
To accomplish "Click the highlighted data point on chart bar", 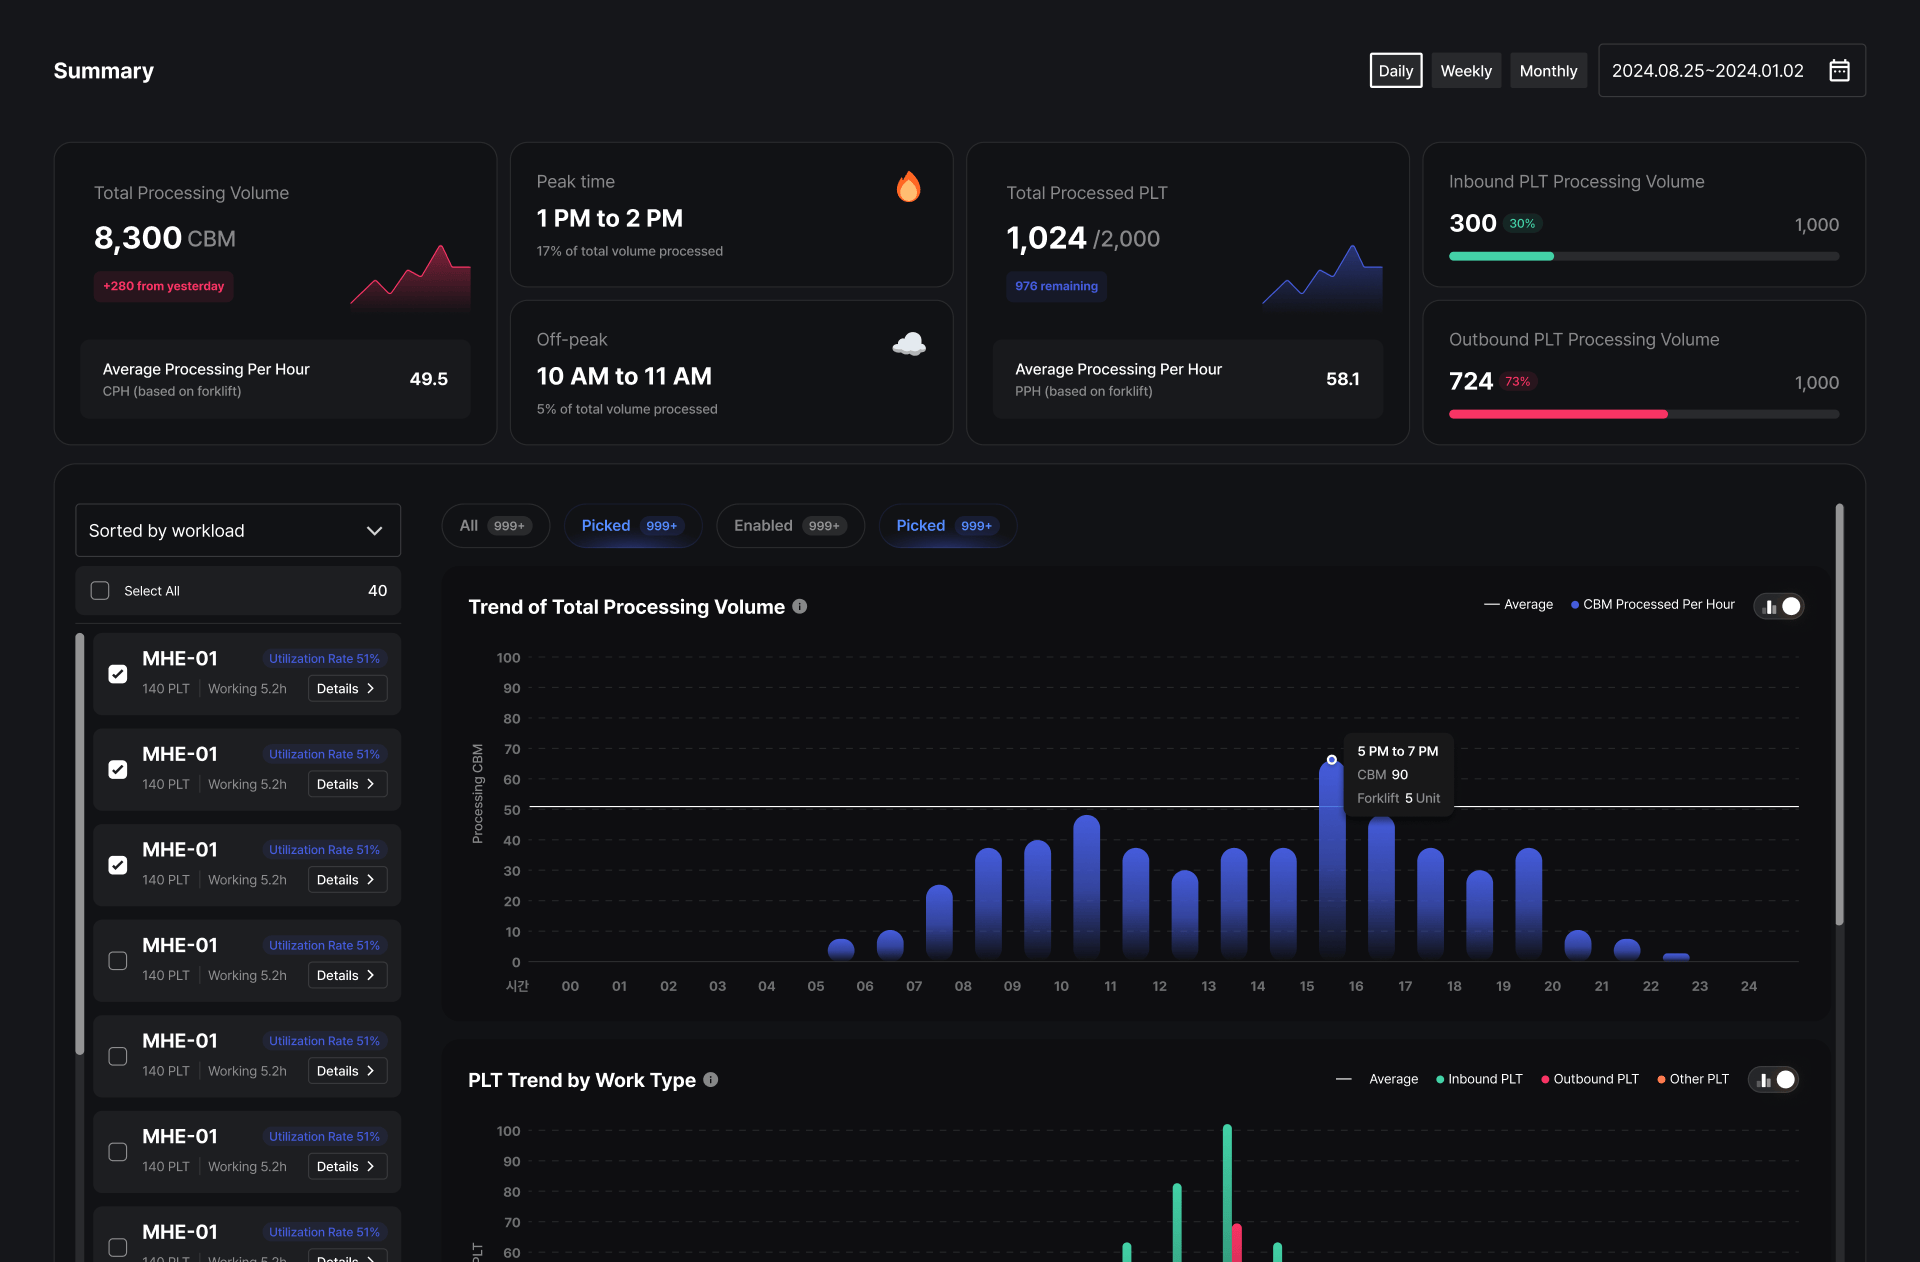I will 1331,760.
